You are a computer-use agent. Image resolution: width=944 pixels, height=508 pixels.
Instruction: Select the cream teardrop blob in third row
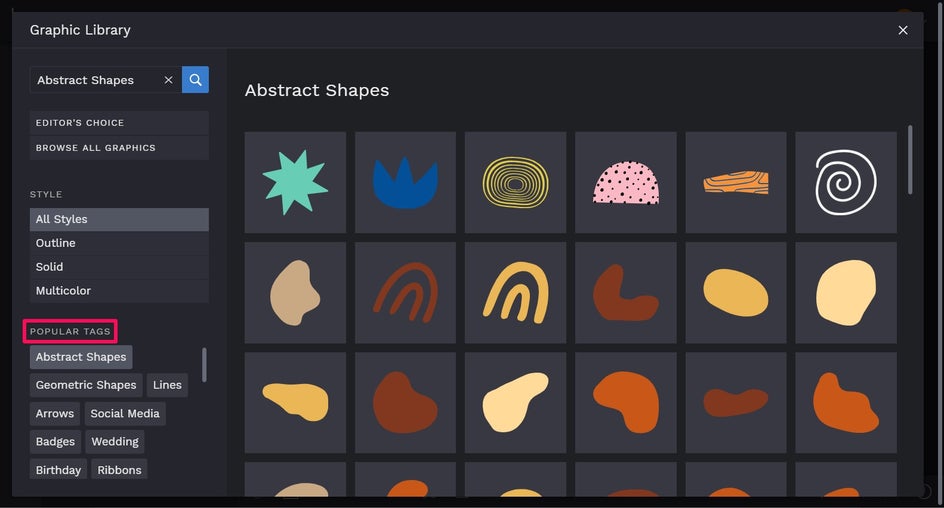pyautogui.click(x=515, y=403)
